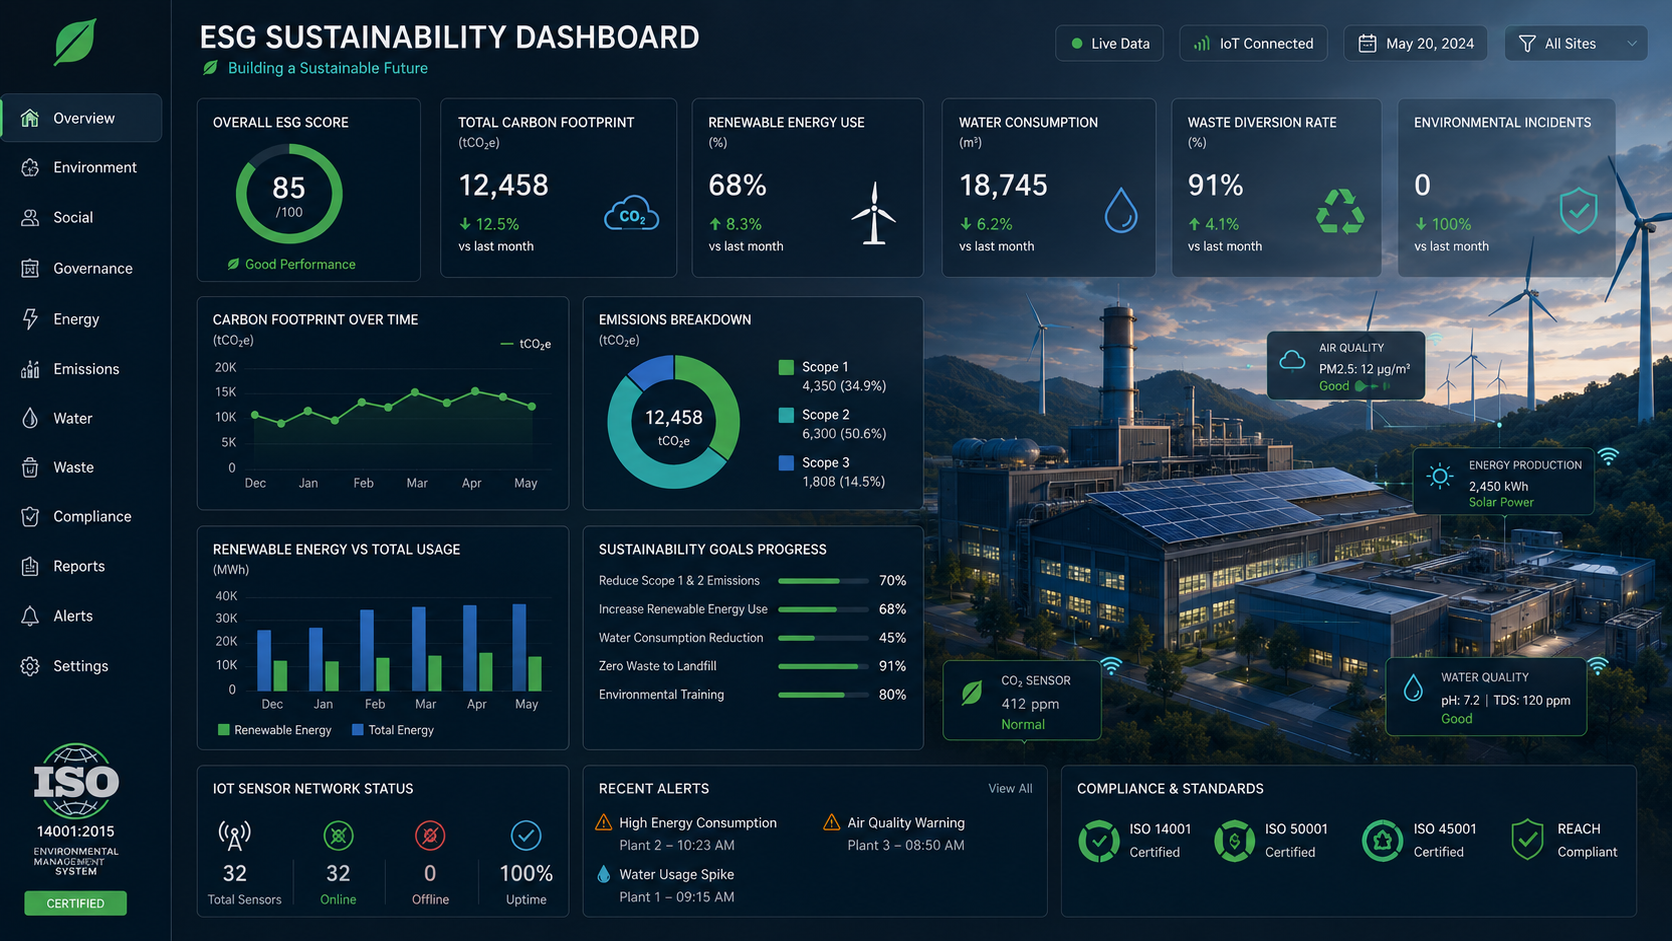This screenshot has height=941, width=1672.
Task: Click the recycling icon in waste diversion card
Action: 1340,212
